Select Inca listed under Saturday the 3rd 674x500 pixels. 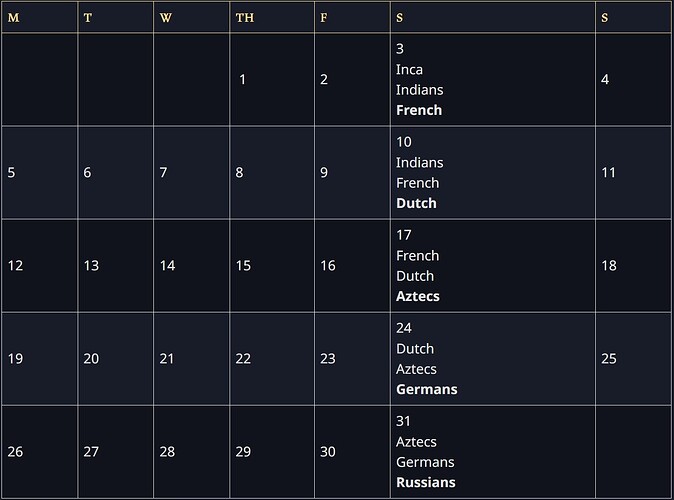click(x=409, y=69)
